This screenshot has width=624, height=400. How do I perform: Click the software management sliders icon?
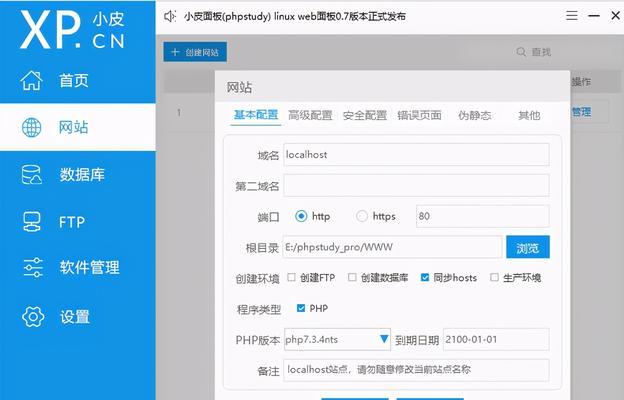[33, 267]
